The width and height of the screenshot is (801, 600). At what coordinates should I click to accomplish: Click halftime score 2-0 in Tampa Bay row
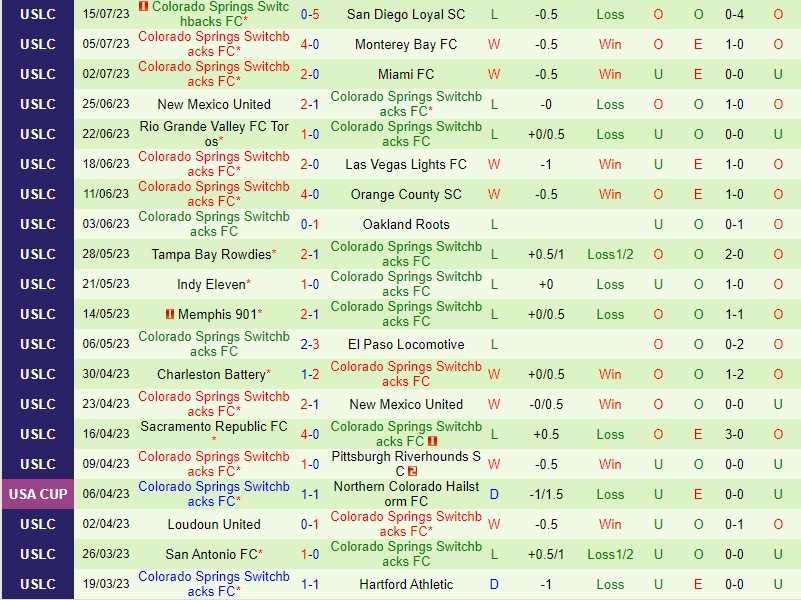point(734,254)
